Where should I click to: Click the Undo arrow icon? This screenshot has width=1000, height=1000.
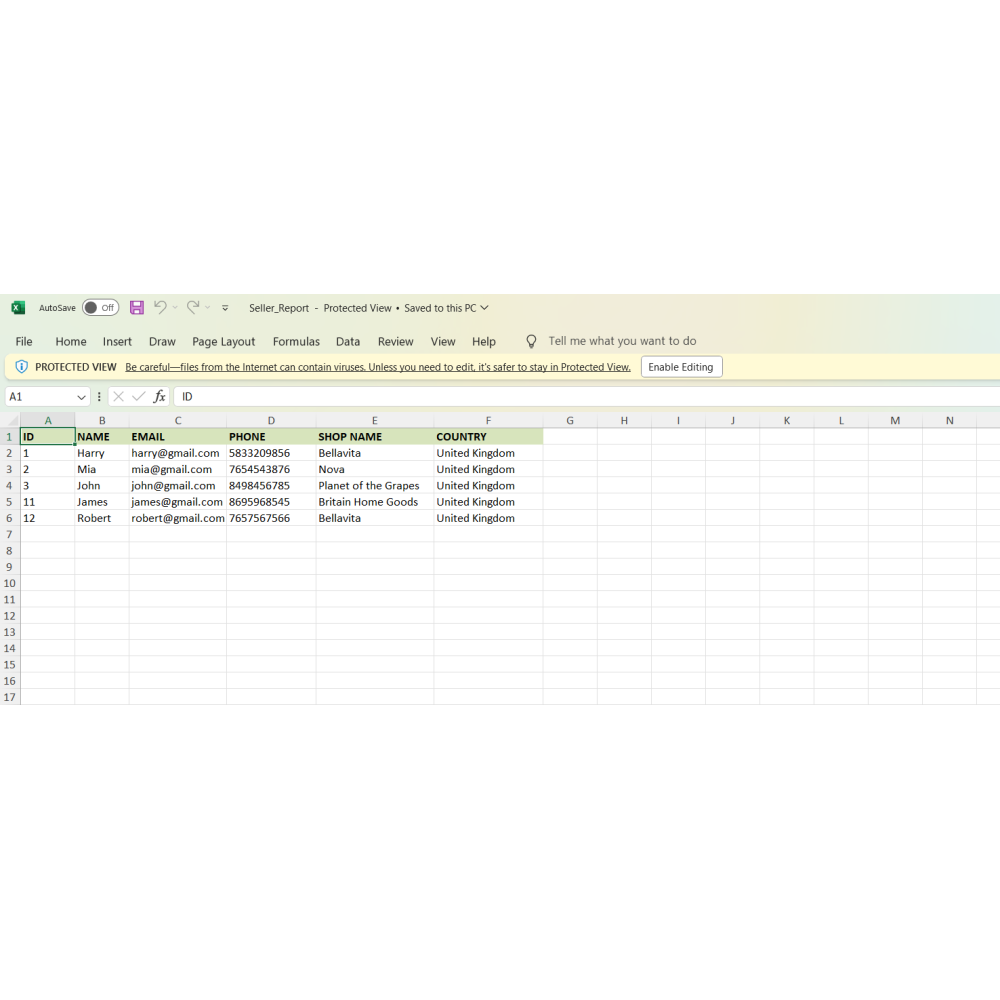click(160, 308)
